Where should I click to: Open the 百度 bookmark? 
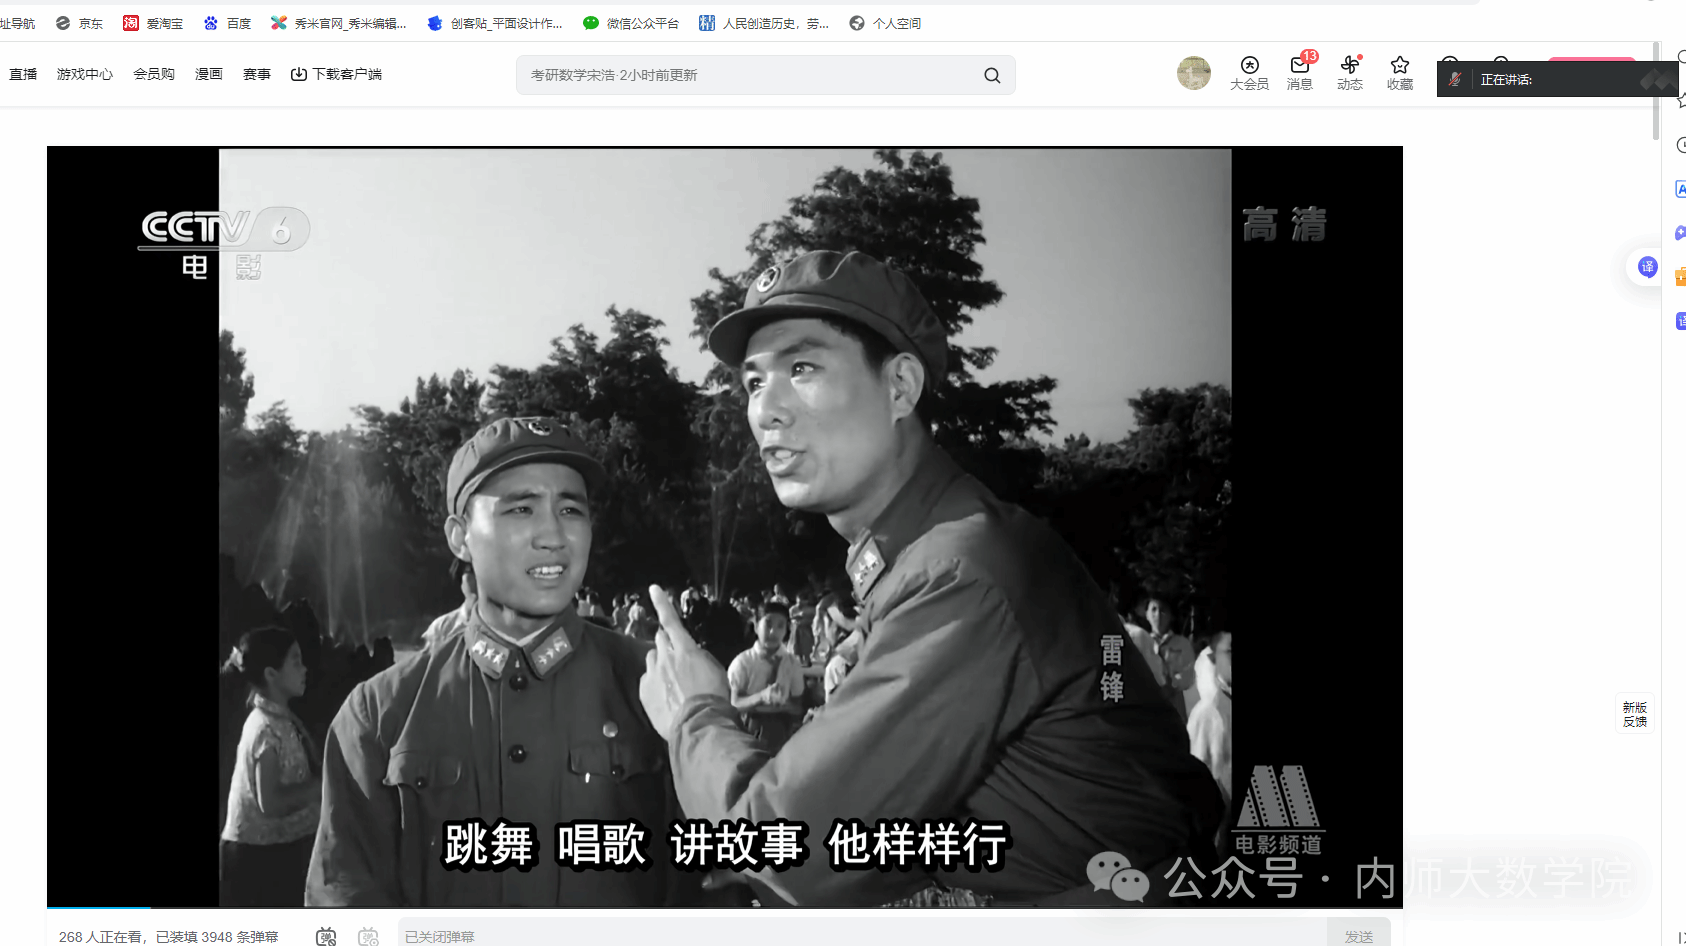click(228, 23)
